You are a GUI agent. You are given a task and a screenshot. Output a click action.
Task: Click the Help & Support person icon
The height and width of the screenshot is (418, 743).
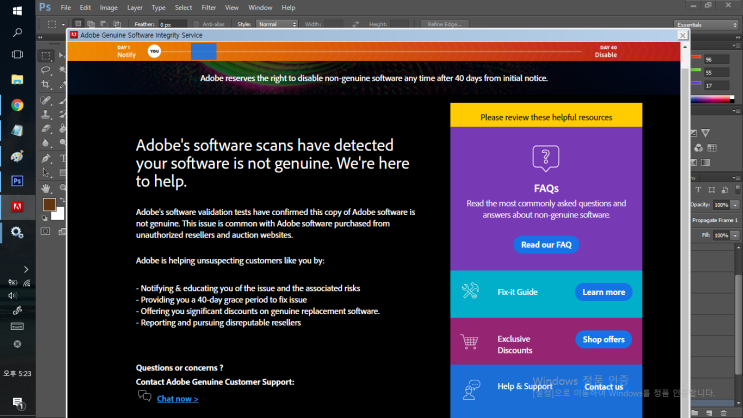(471, 390)
